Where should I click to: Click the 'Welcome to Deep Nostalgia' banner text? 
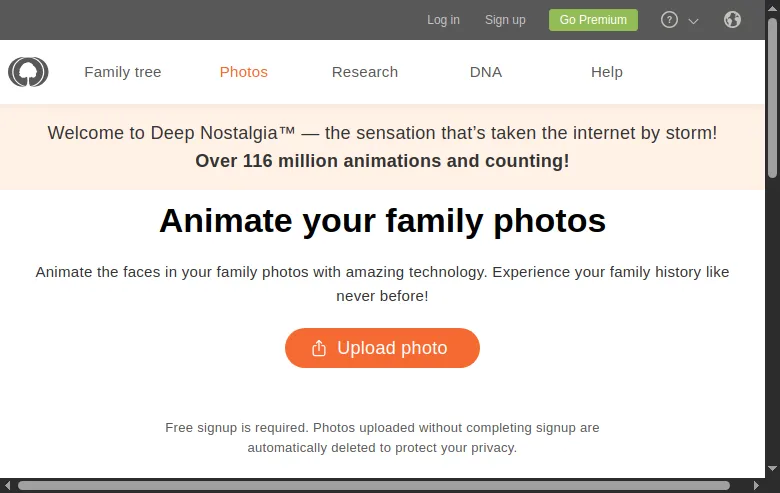382,133
